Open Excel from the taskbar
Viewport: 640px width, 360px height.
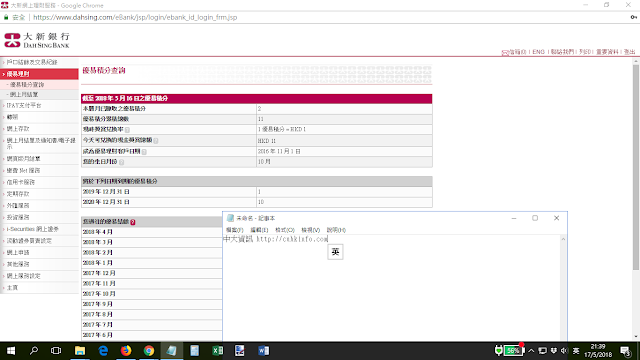[x=217, y=351]
